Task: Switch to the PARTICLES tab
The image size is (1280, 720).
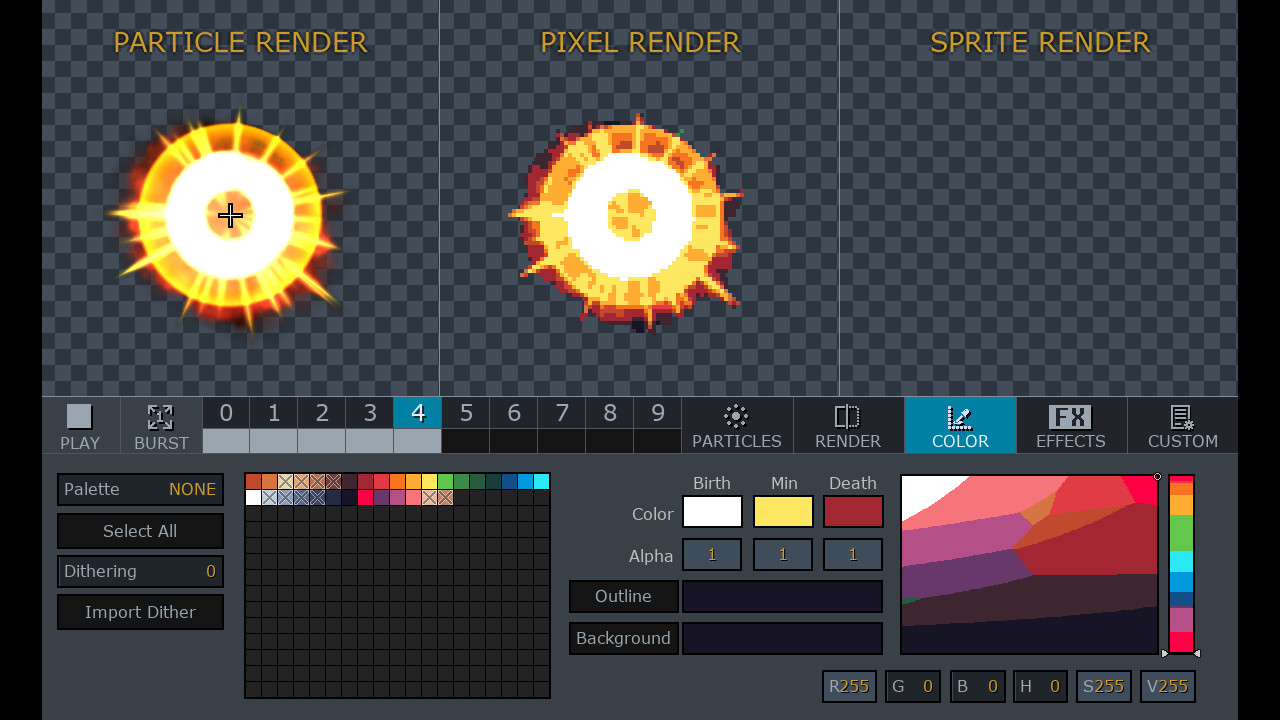Action: (736, 440)
